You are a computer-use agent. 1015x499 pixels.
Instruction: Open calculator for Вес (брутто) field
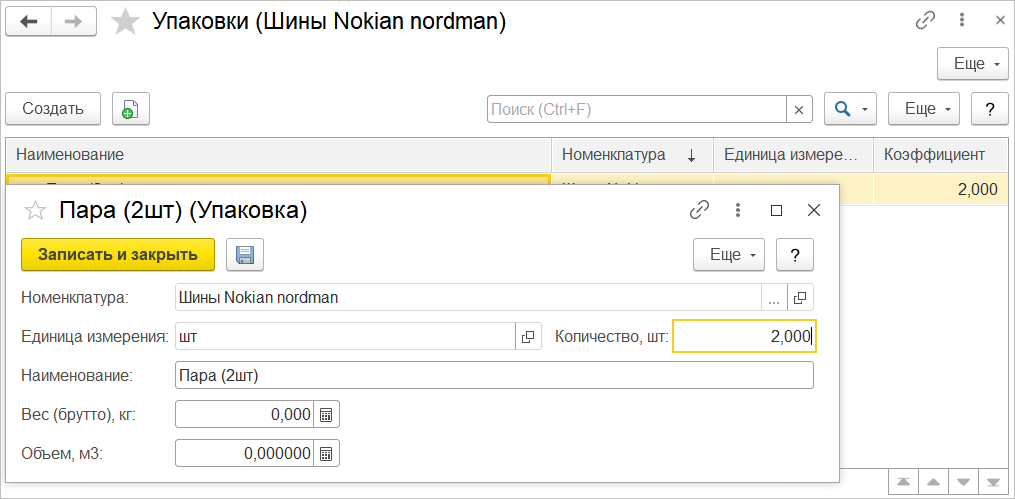[327, 414]
